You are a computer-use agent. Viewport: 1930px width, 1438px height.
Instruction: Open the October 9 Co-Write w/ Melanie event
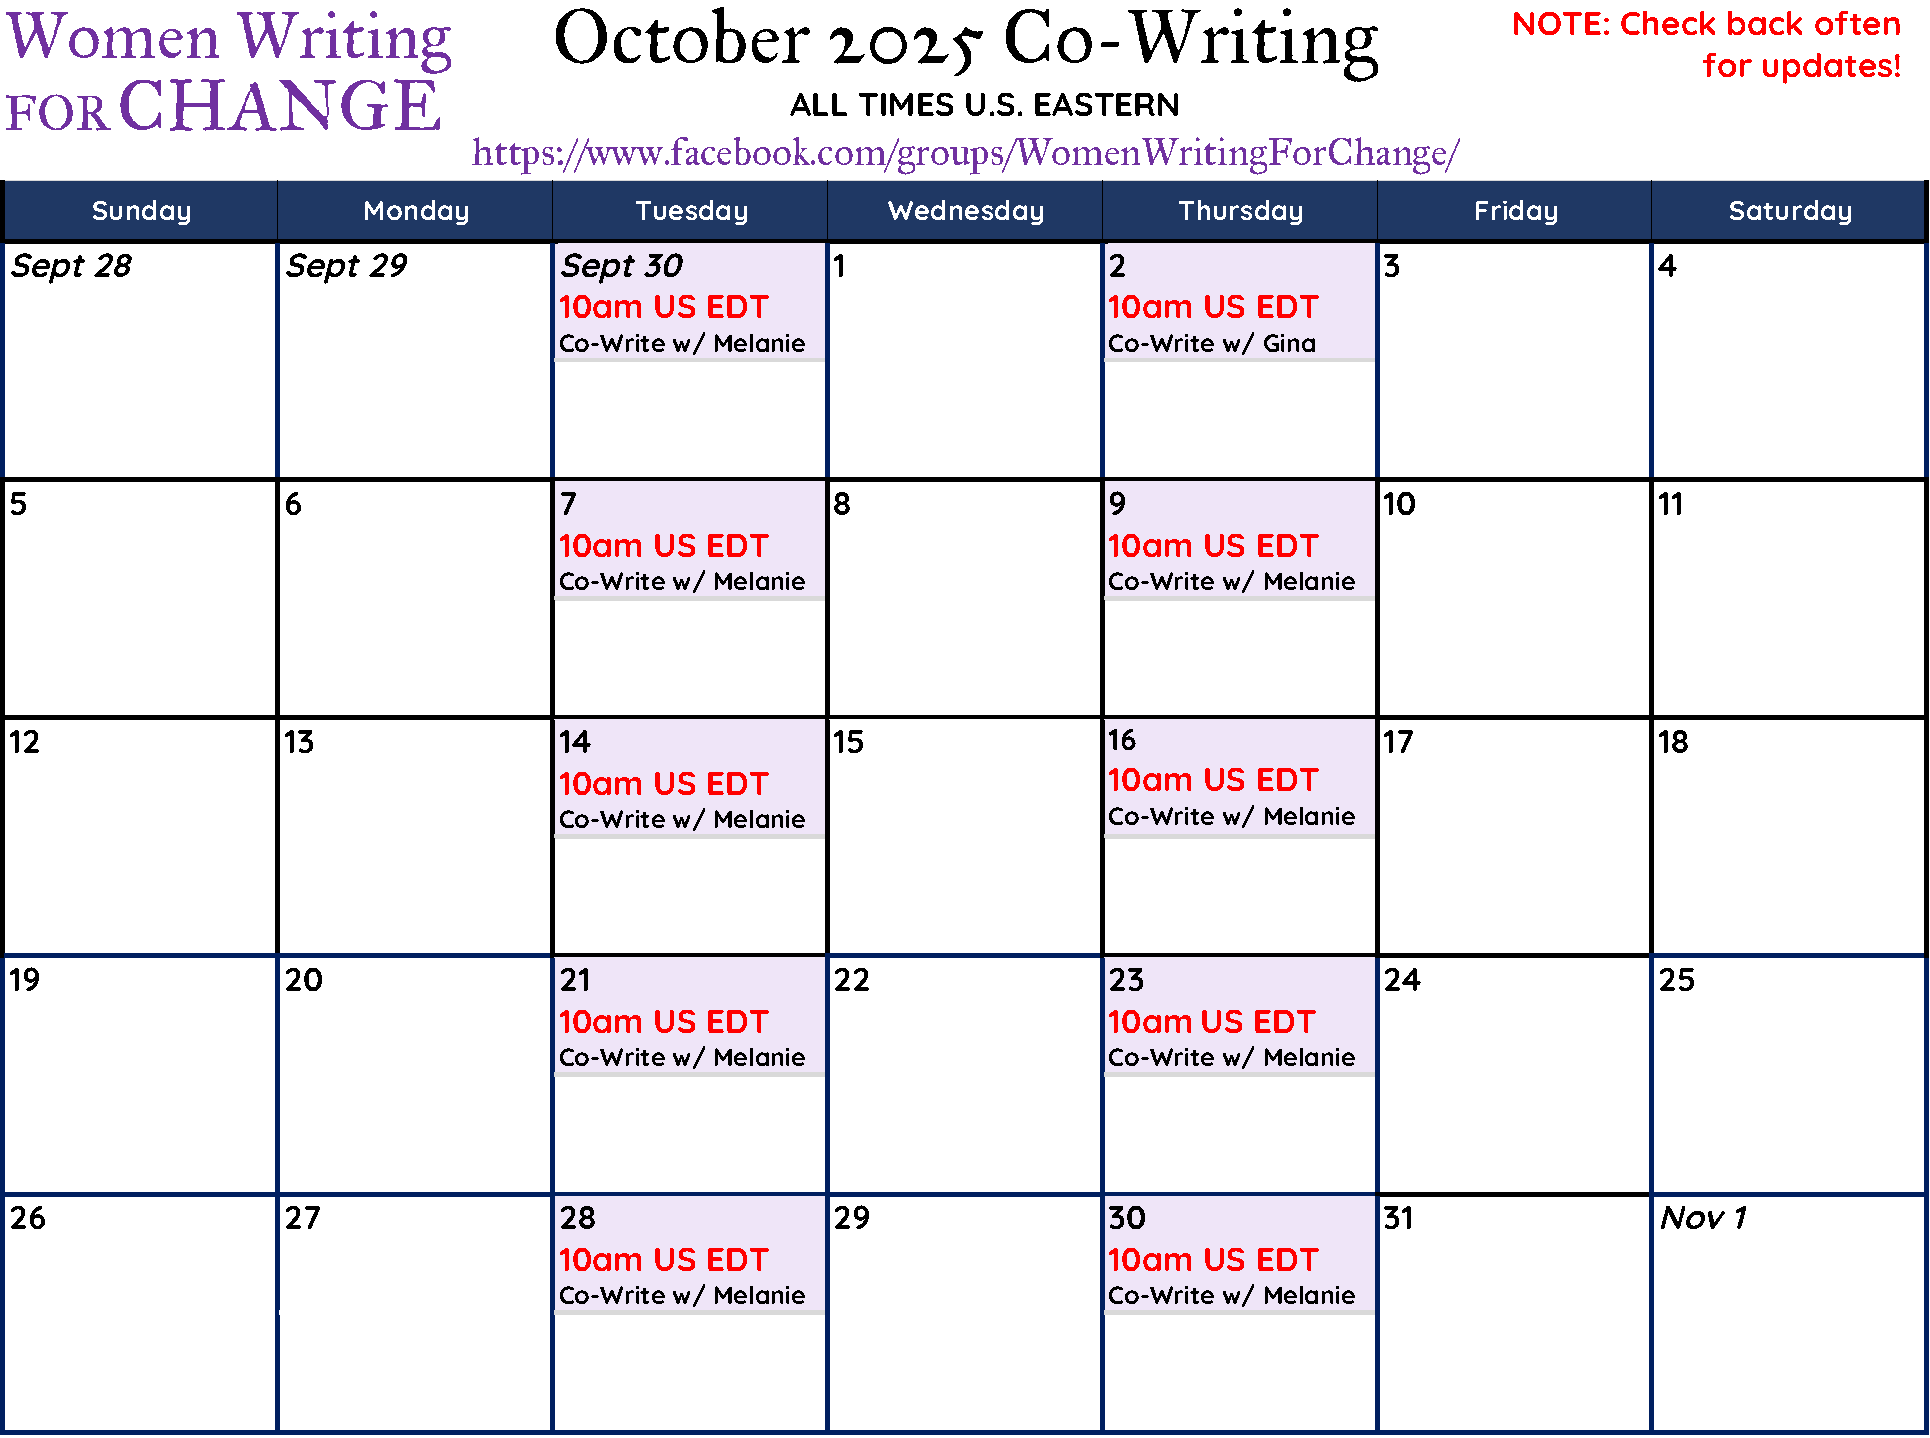(x=1239, y=540)
